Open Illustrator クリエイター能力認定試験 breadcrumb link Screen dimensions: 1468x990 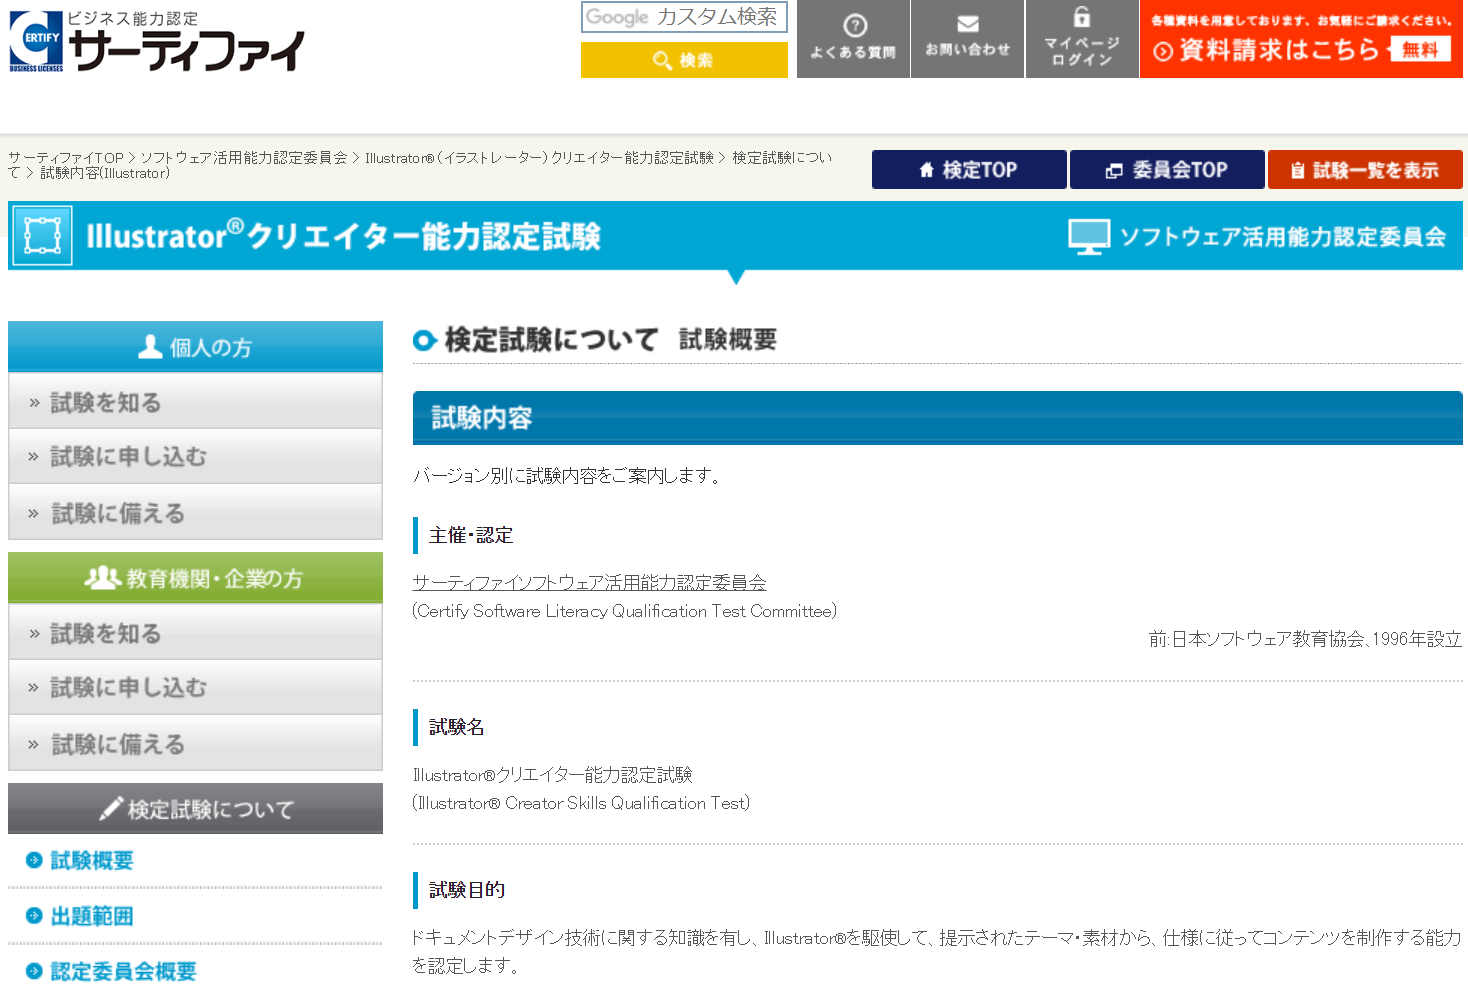539,158
